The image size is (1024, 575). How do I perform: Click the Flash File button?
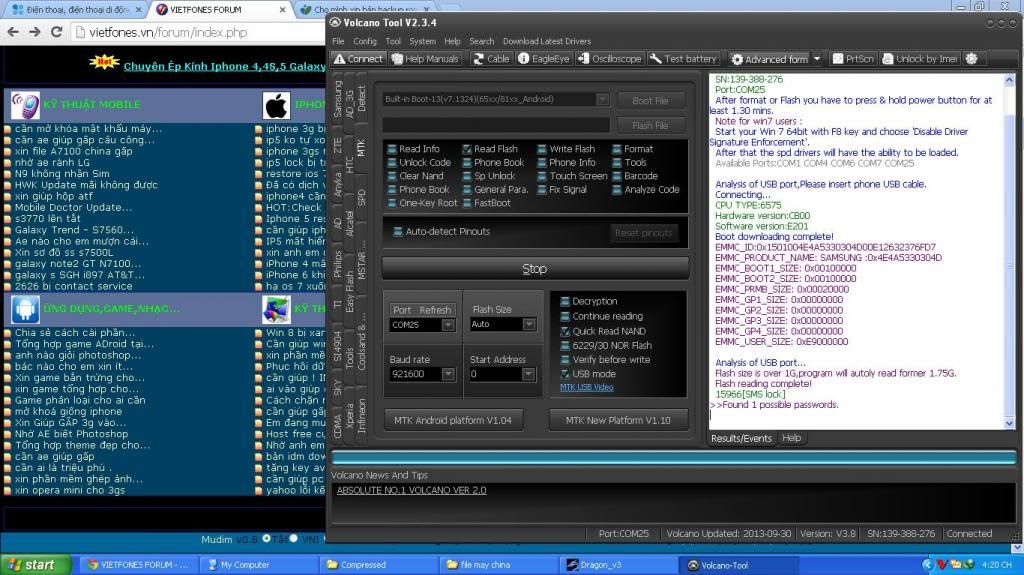650,125
